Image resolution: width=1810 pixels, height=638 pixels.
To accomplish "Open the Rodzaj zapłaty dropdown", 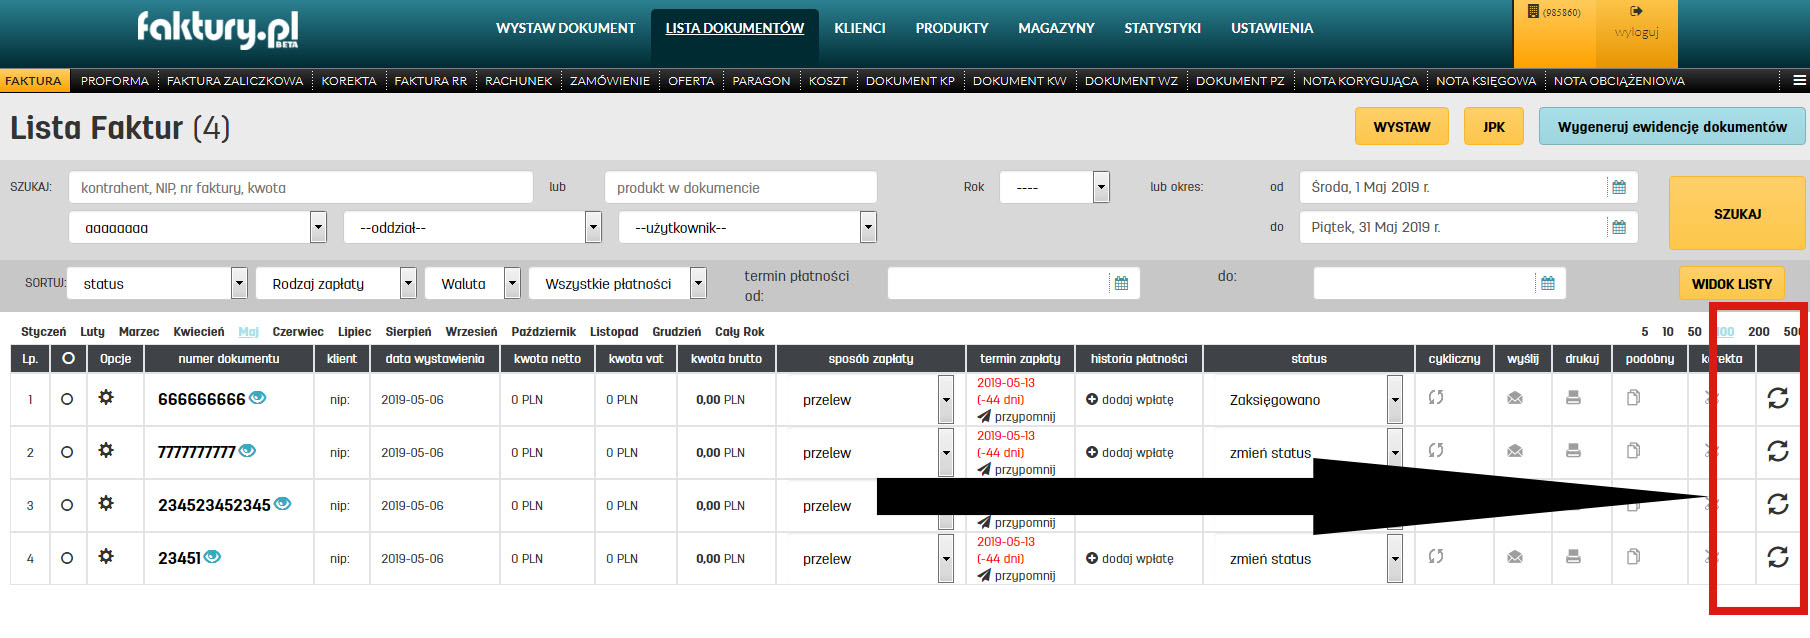I will 408,284.
